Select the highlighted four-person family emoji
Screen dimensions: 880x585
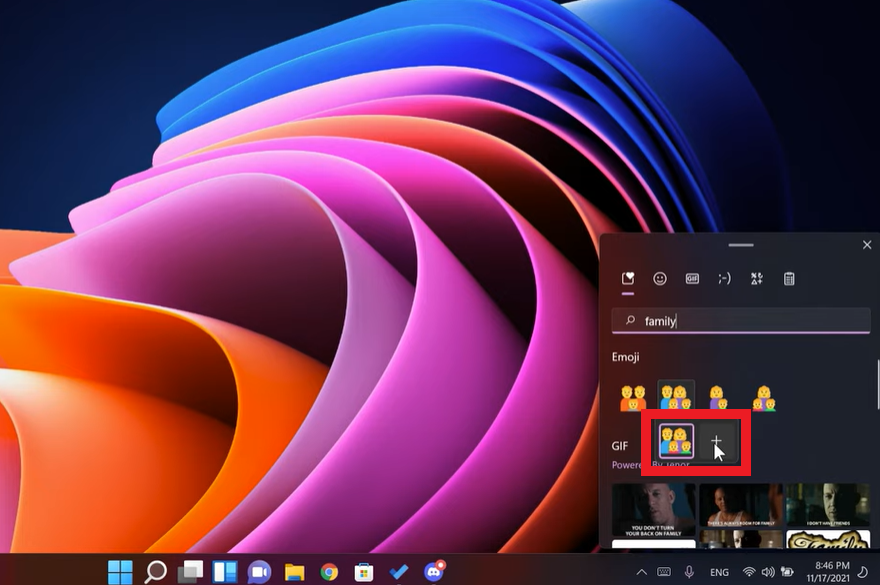(x=675, y=441)
